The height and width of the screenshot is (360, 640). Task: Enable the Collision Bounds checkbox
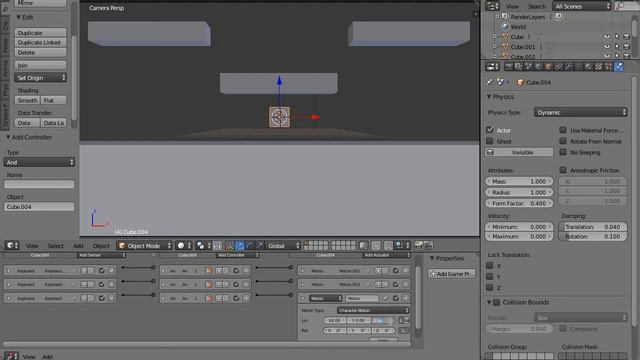click(497, 302)
